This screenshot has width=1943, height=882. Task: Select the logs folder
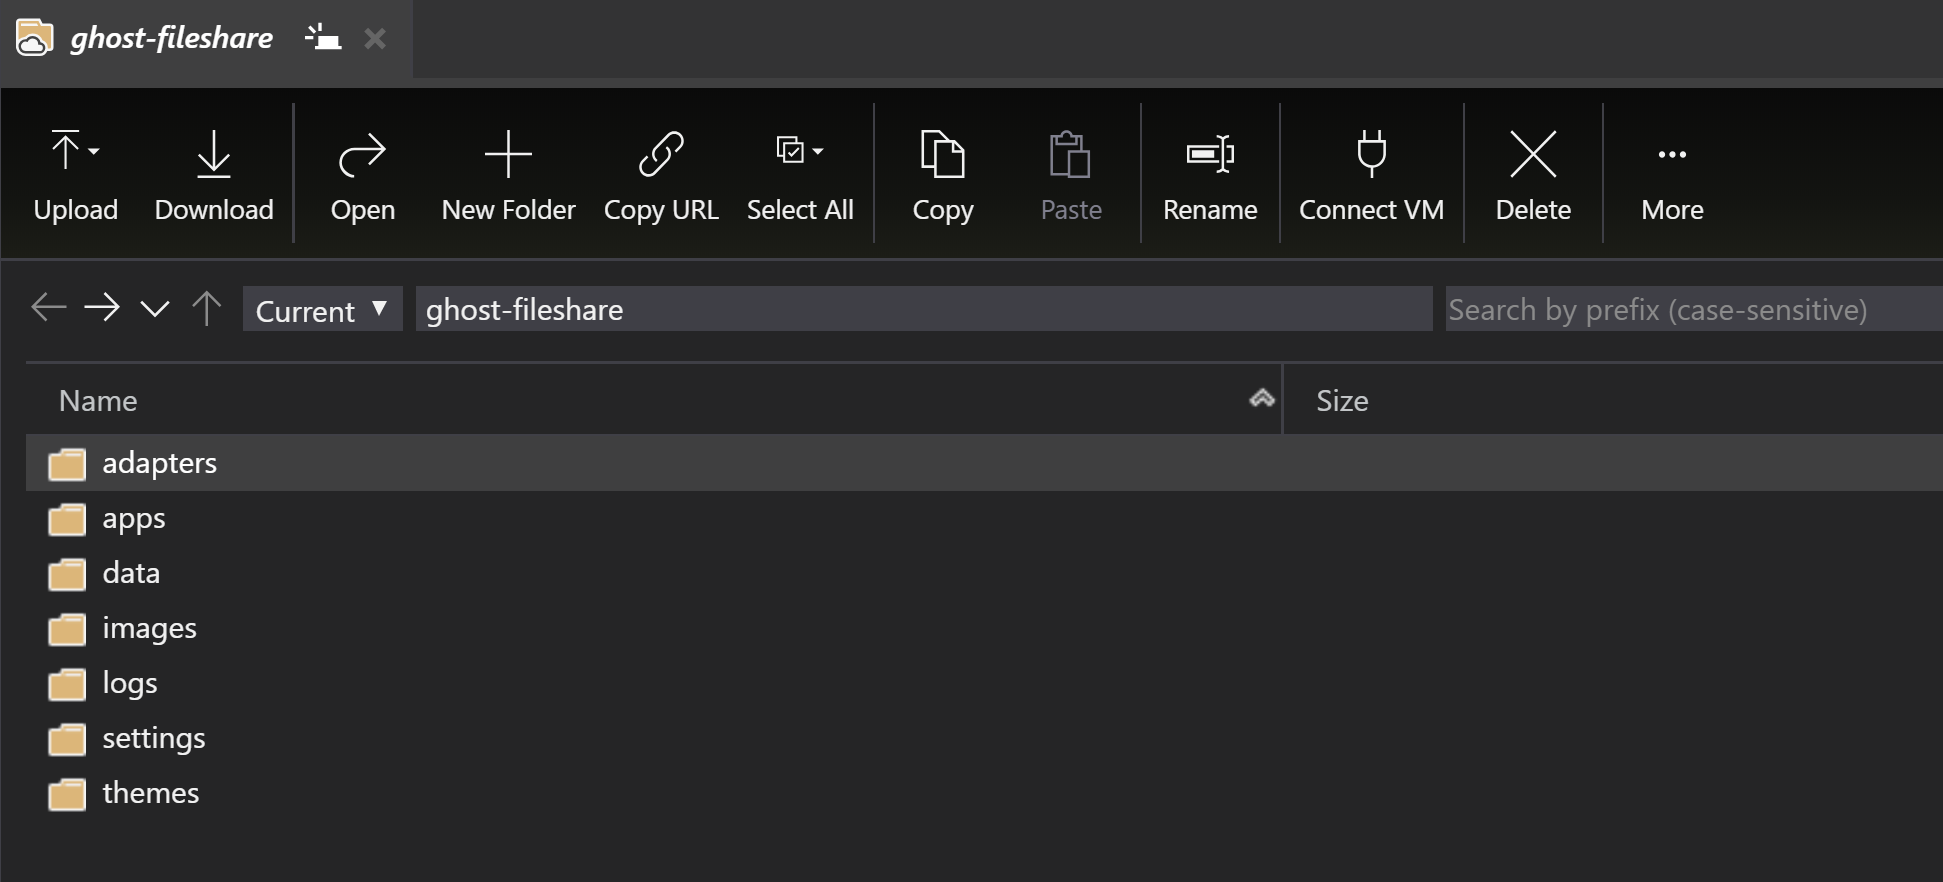[x=984, y=683]
